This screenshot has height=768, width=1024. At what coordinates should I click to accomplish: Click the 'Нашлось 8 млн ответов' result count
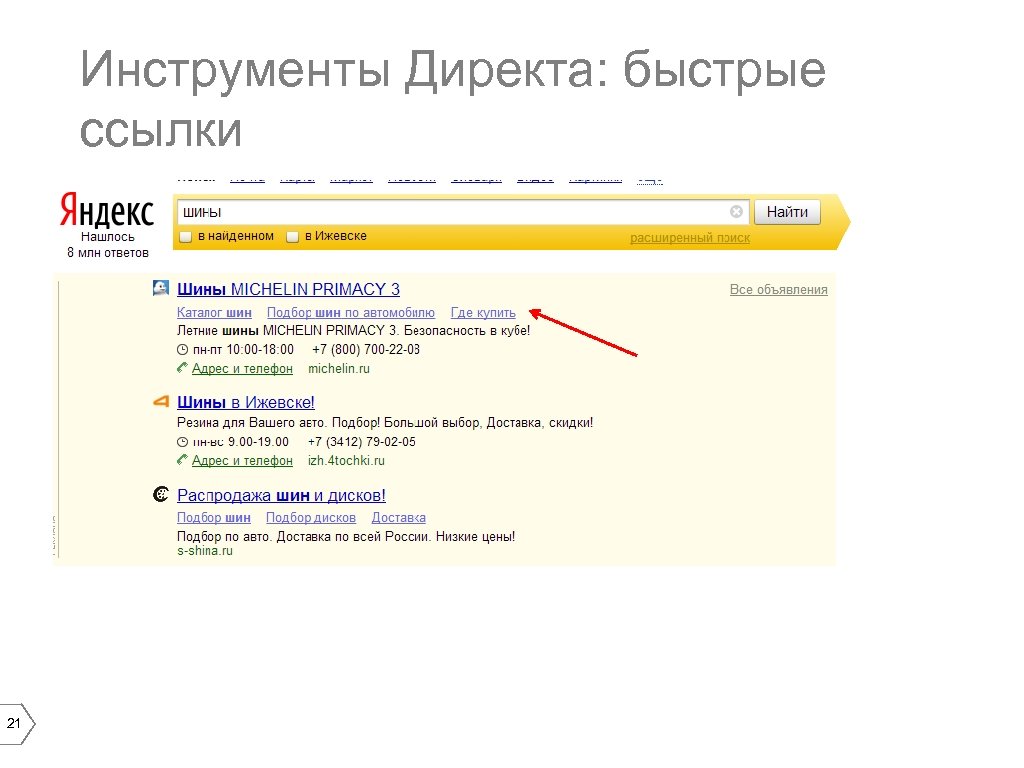click(x=108, y=245)
